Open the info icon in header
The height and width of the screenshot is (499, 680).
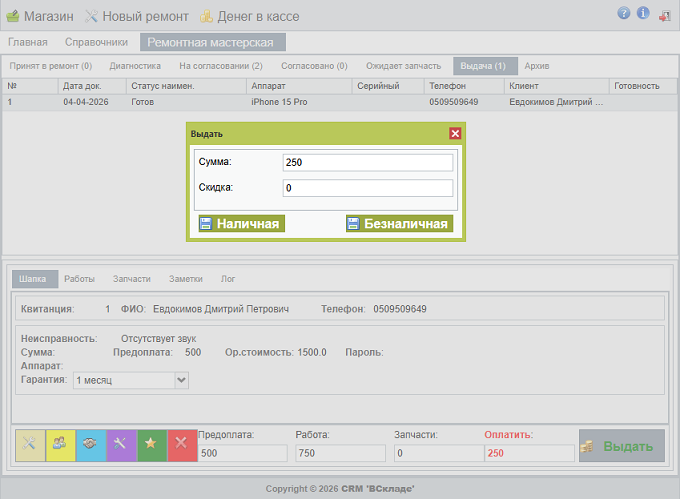[643, 14]
